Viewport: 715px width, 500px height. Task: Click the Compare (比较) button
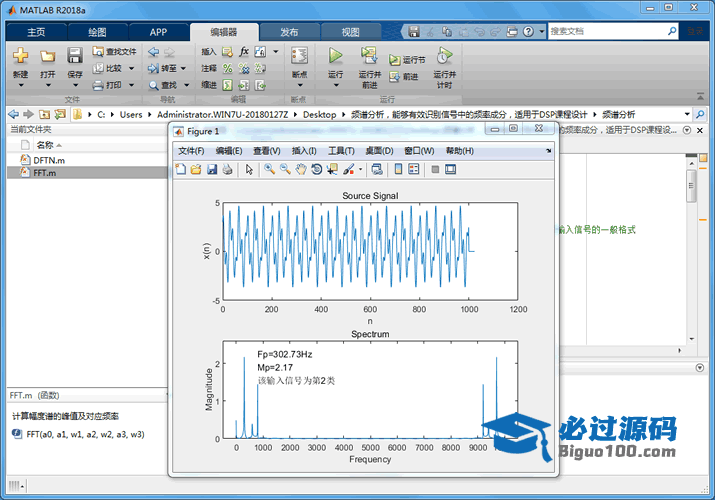[x=108, y=68]
